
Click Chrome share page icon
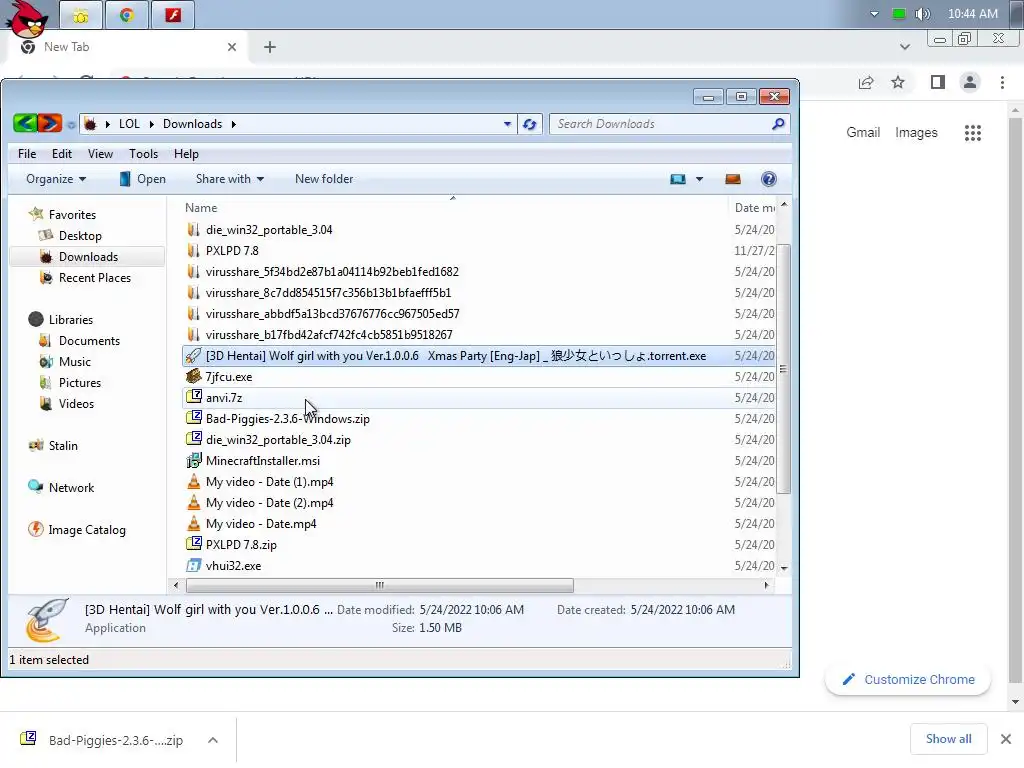coord(866,82)
